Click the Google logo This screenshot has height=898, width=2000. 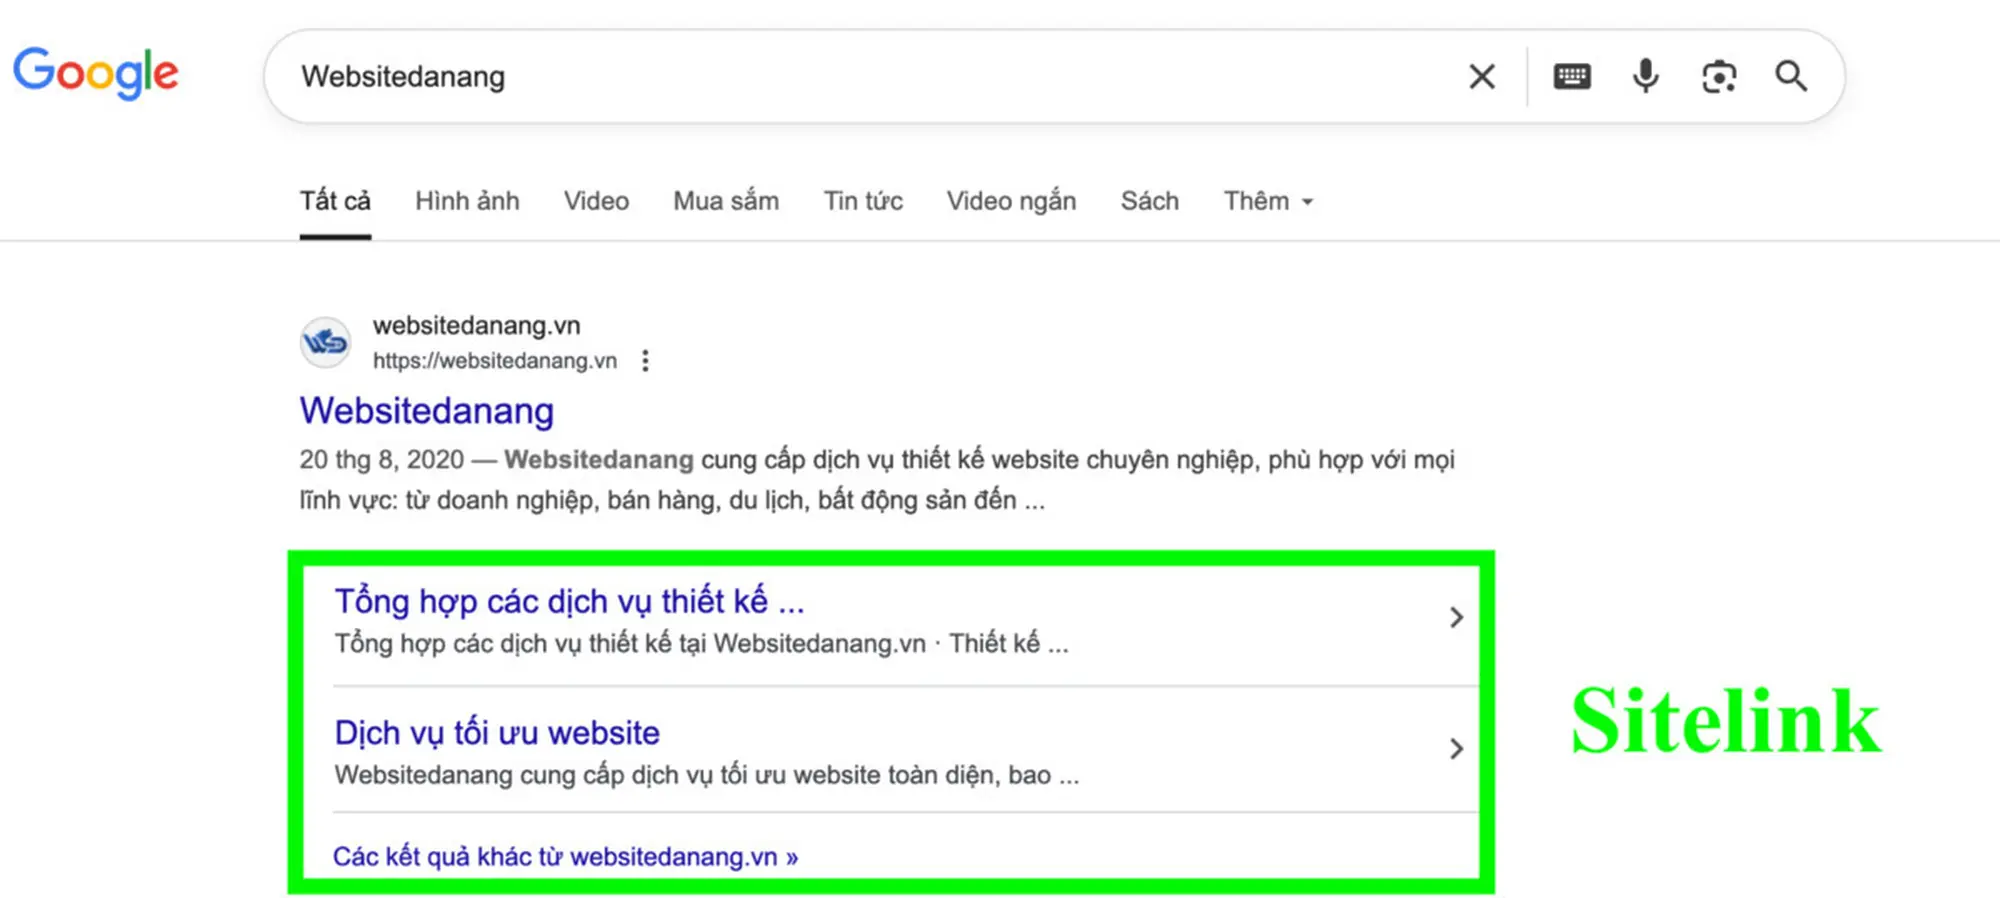(x=96, y=74)
